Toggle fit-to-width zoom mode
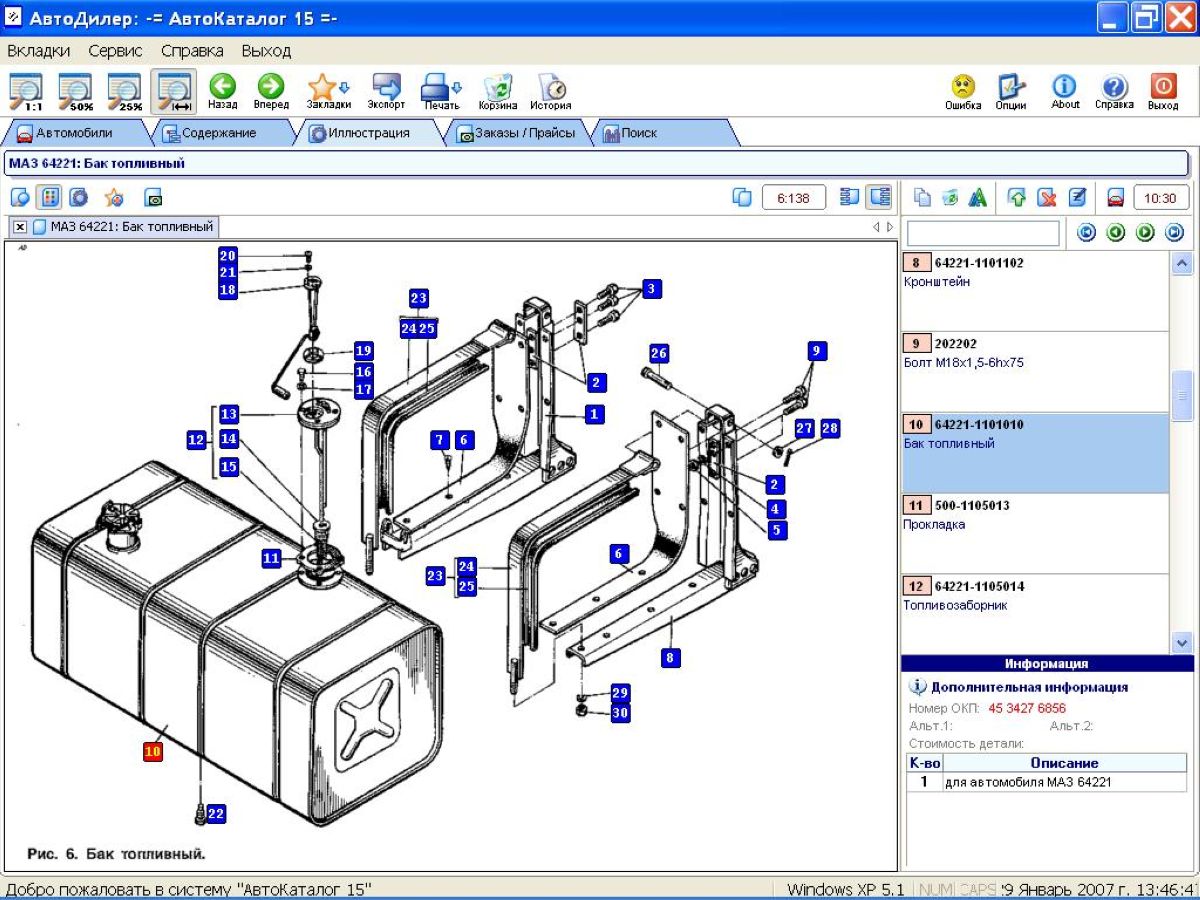Viewport: 1200px width, 900px height. 174,91
